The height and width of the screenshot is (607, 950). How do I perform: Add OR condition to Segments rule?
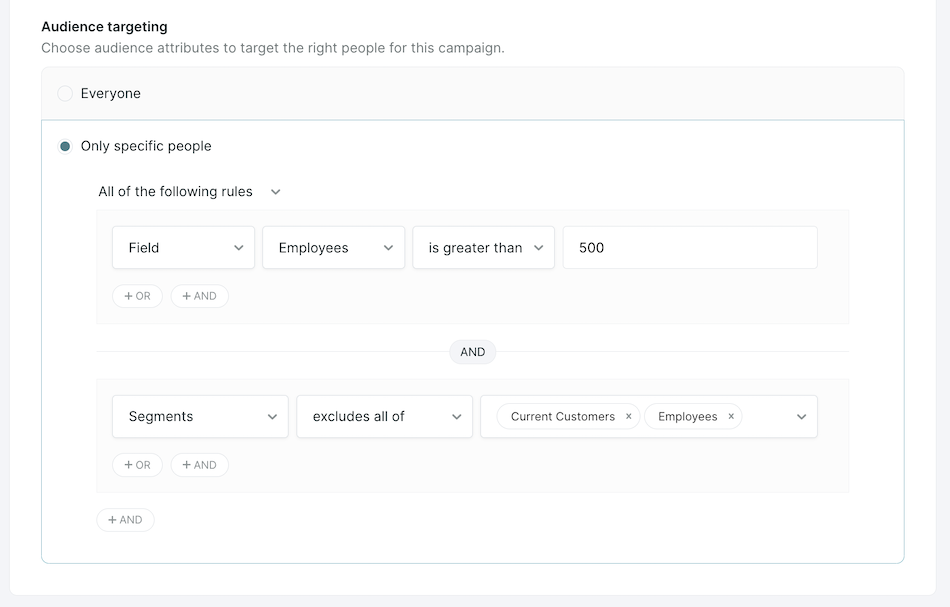point(138,465)
